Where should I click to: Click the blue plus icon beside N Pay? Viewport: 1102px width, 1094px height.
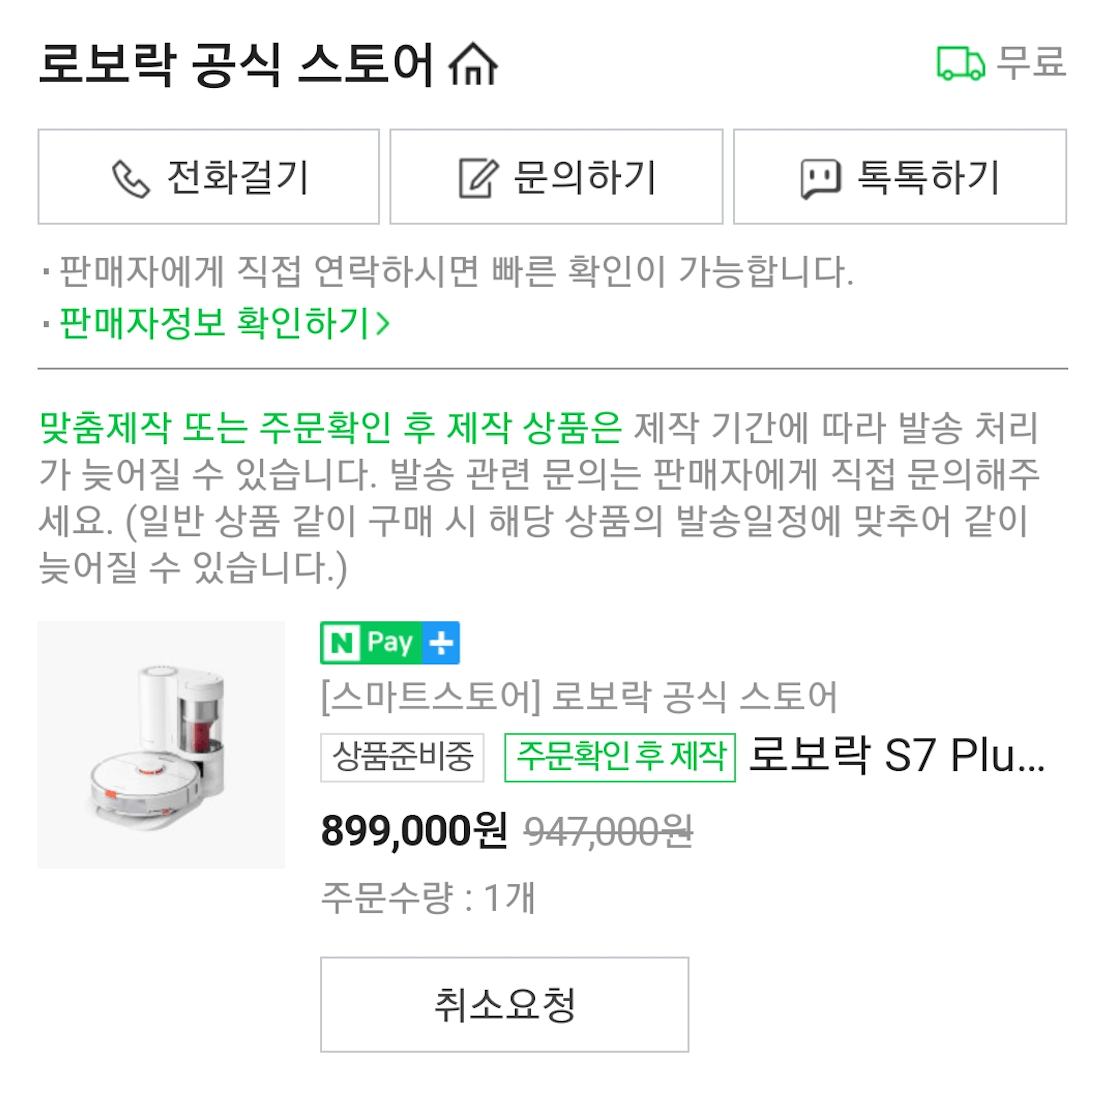tap(442, 642)
